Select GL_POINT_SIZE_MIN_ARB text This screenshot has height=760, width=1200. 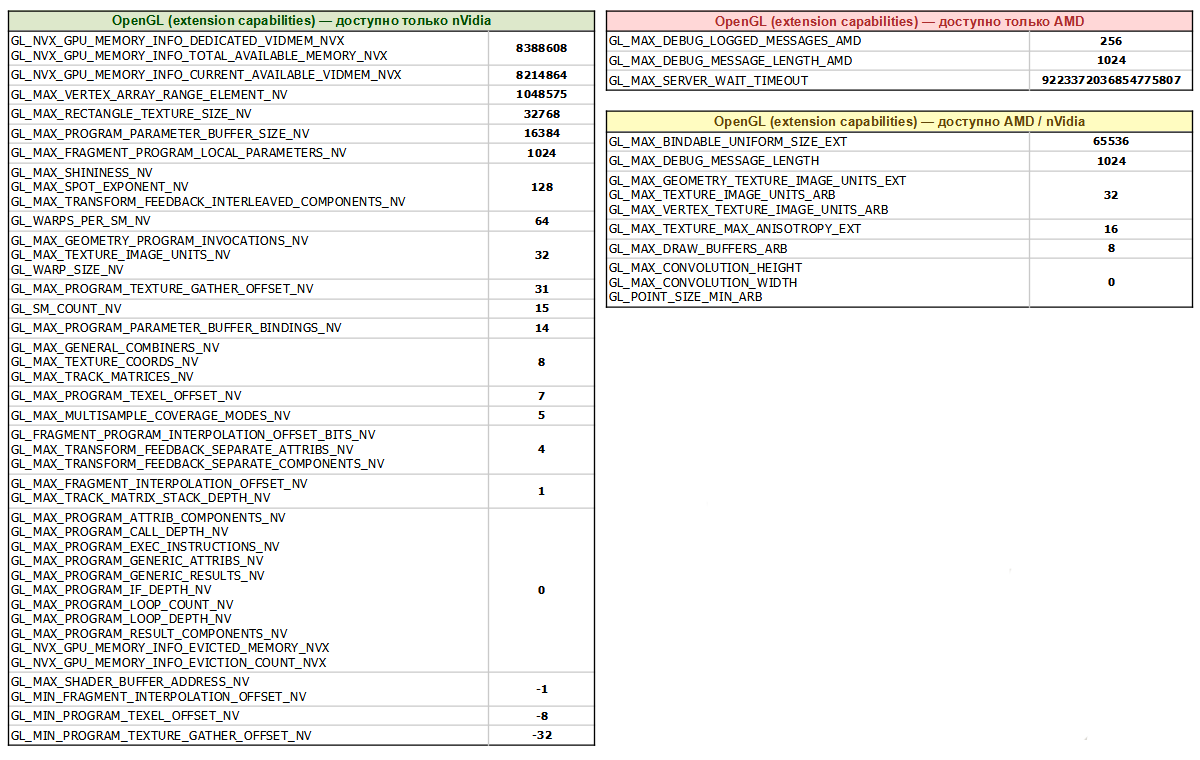pos(685,297)
